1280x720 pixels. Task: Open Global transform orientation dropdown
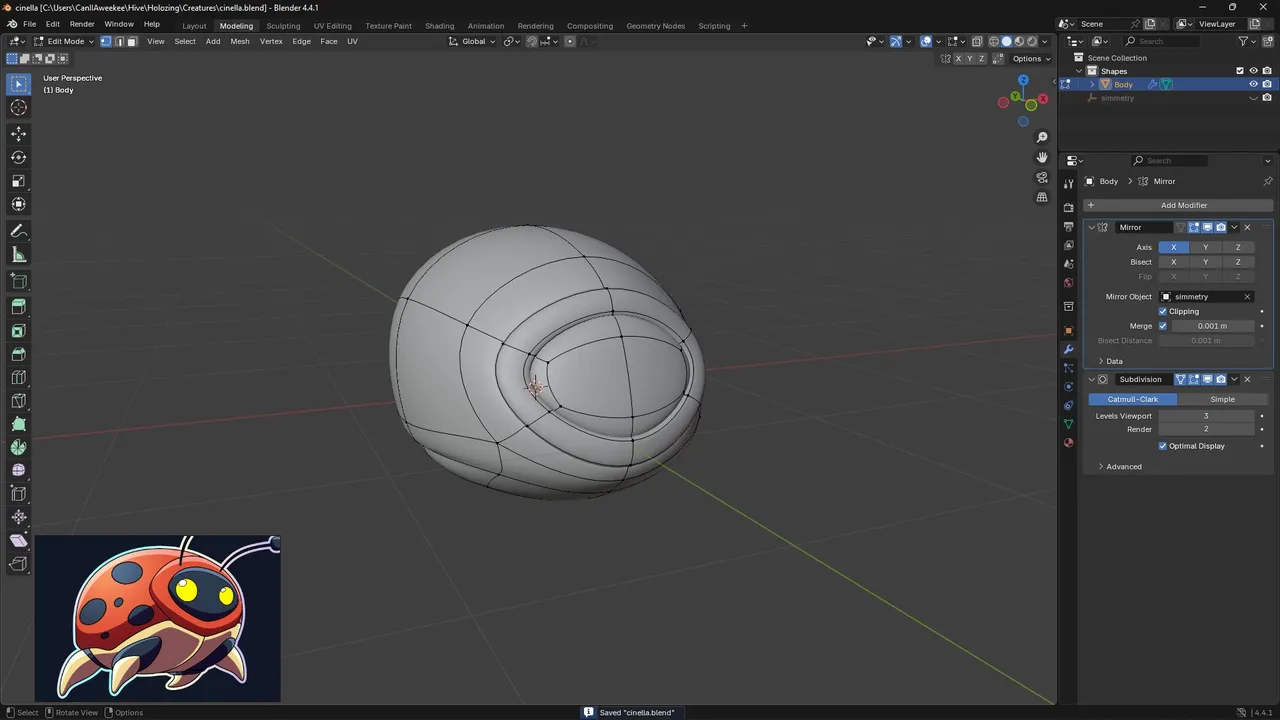(x=472, y=41)
